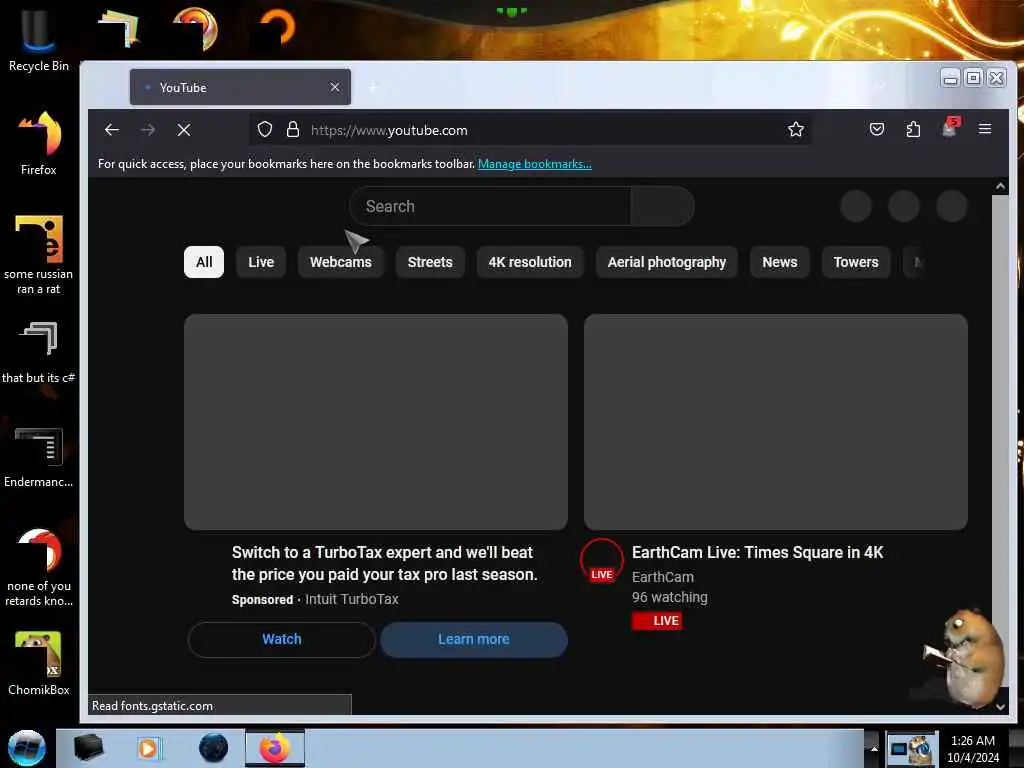Show site security via the padlock icon

[293, 129]
